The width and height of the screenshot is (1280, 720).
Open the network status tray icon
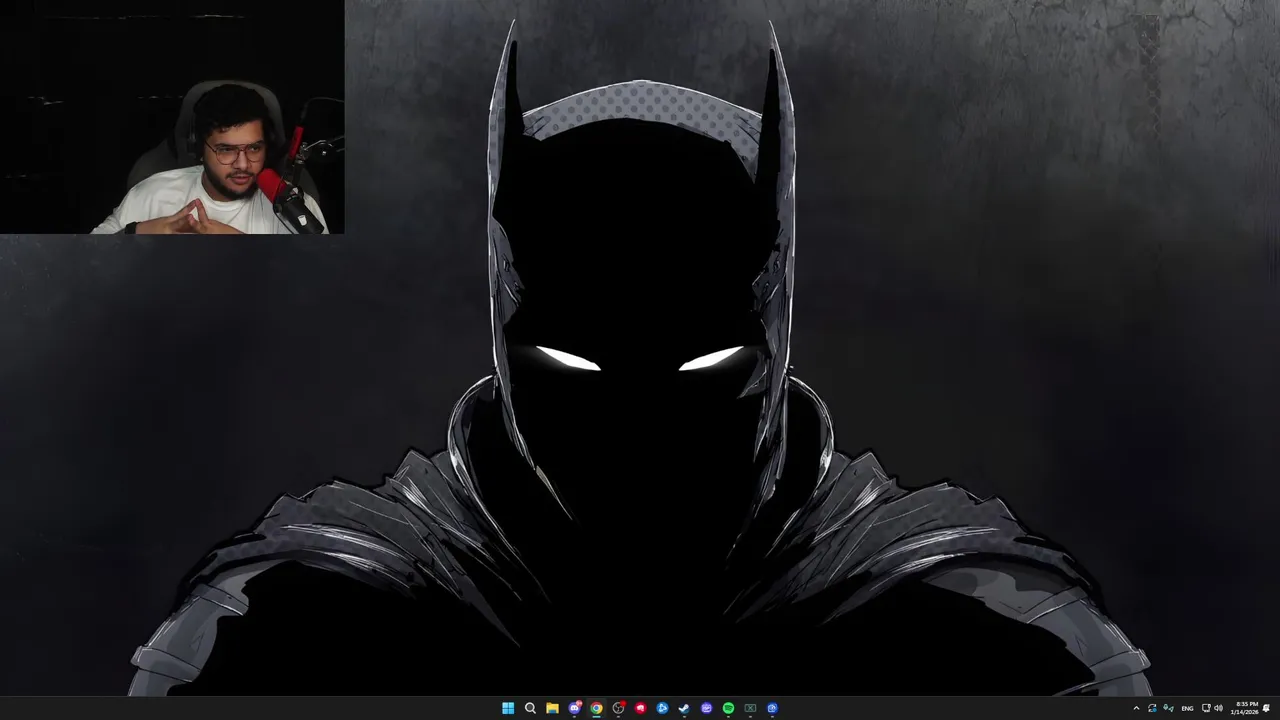click(x=1206, y=708)
